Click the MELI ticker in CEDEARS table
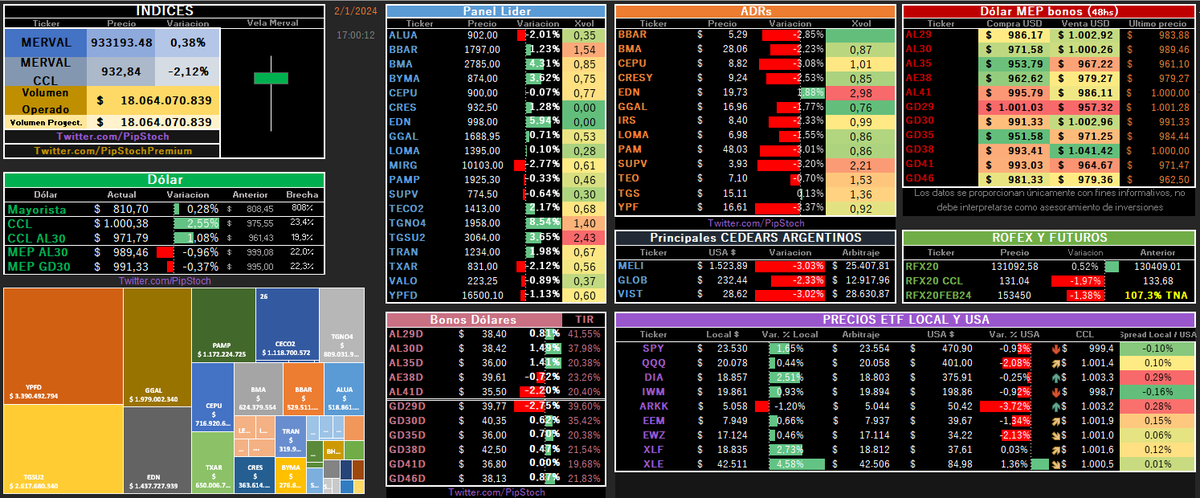 pos(632,268)
